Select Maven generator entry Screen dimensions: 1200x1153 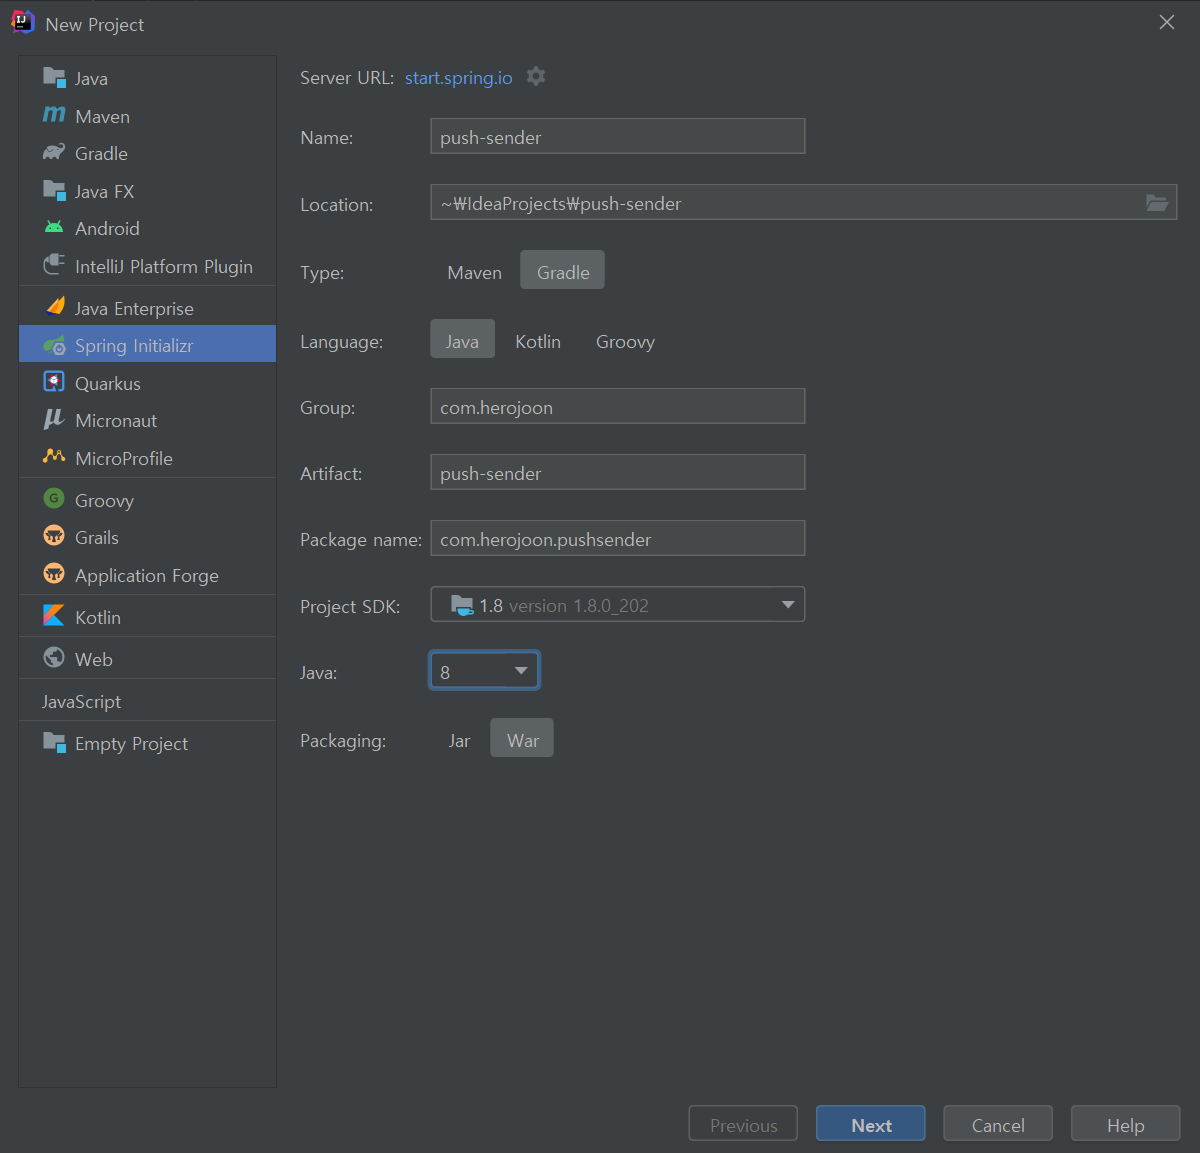147,116
